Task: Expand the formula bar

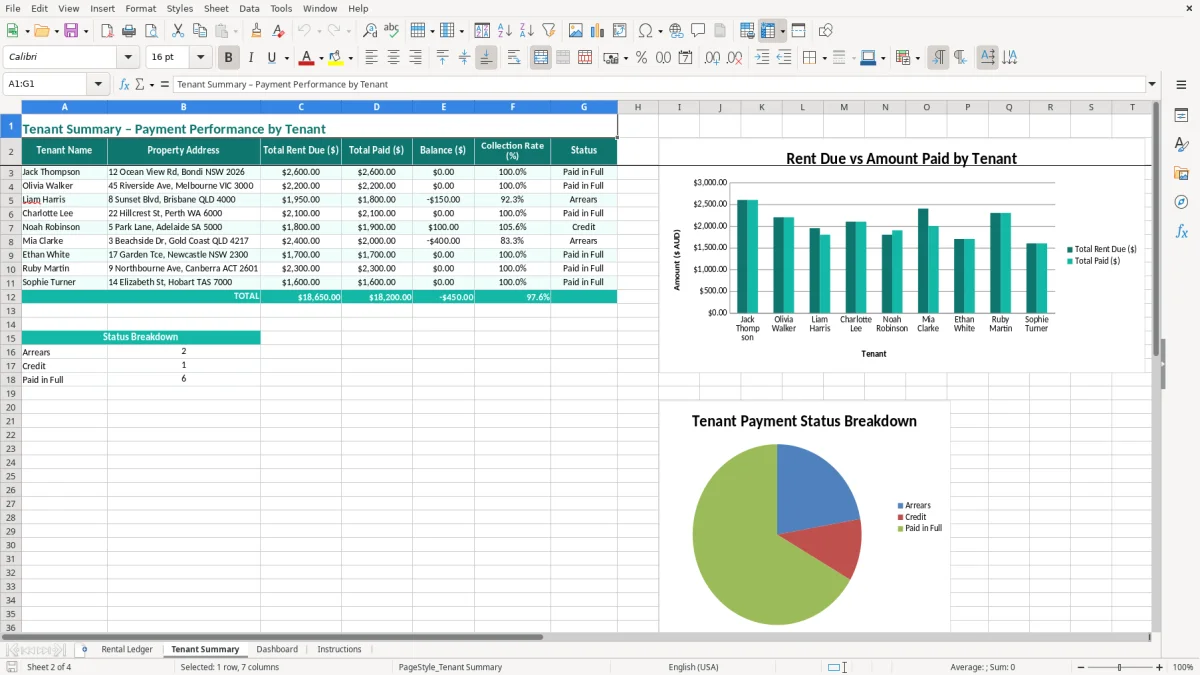Action: 1152,84
